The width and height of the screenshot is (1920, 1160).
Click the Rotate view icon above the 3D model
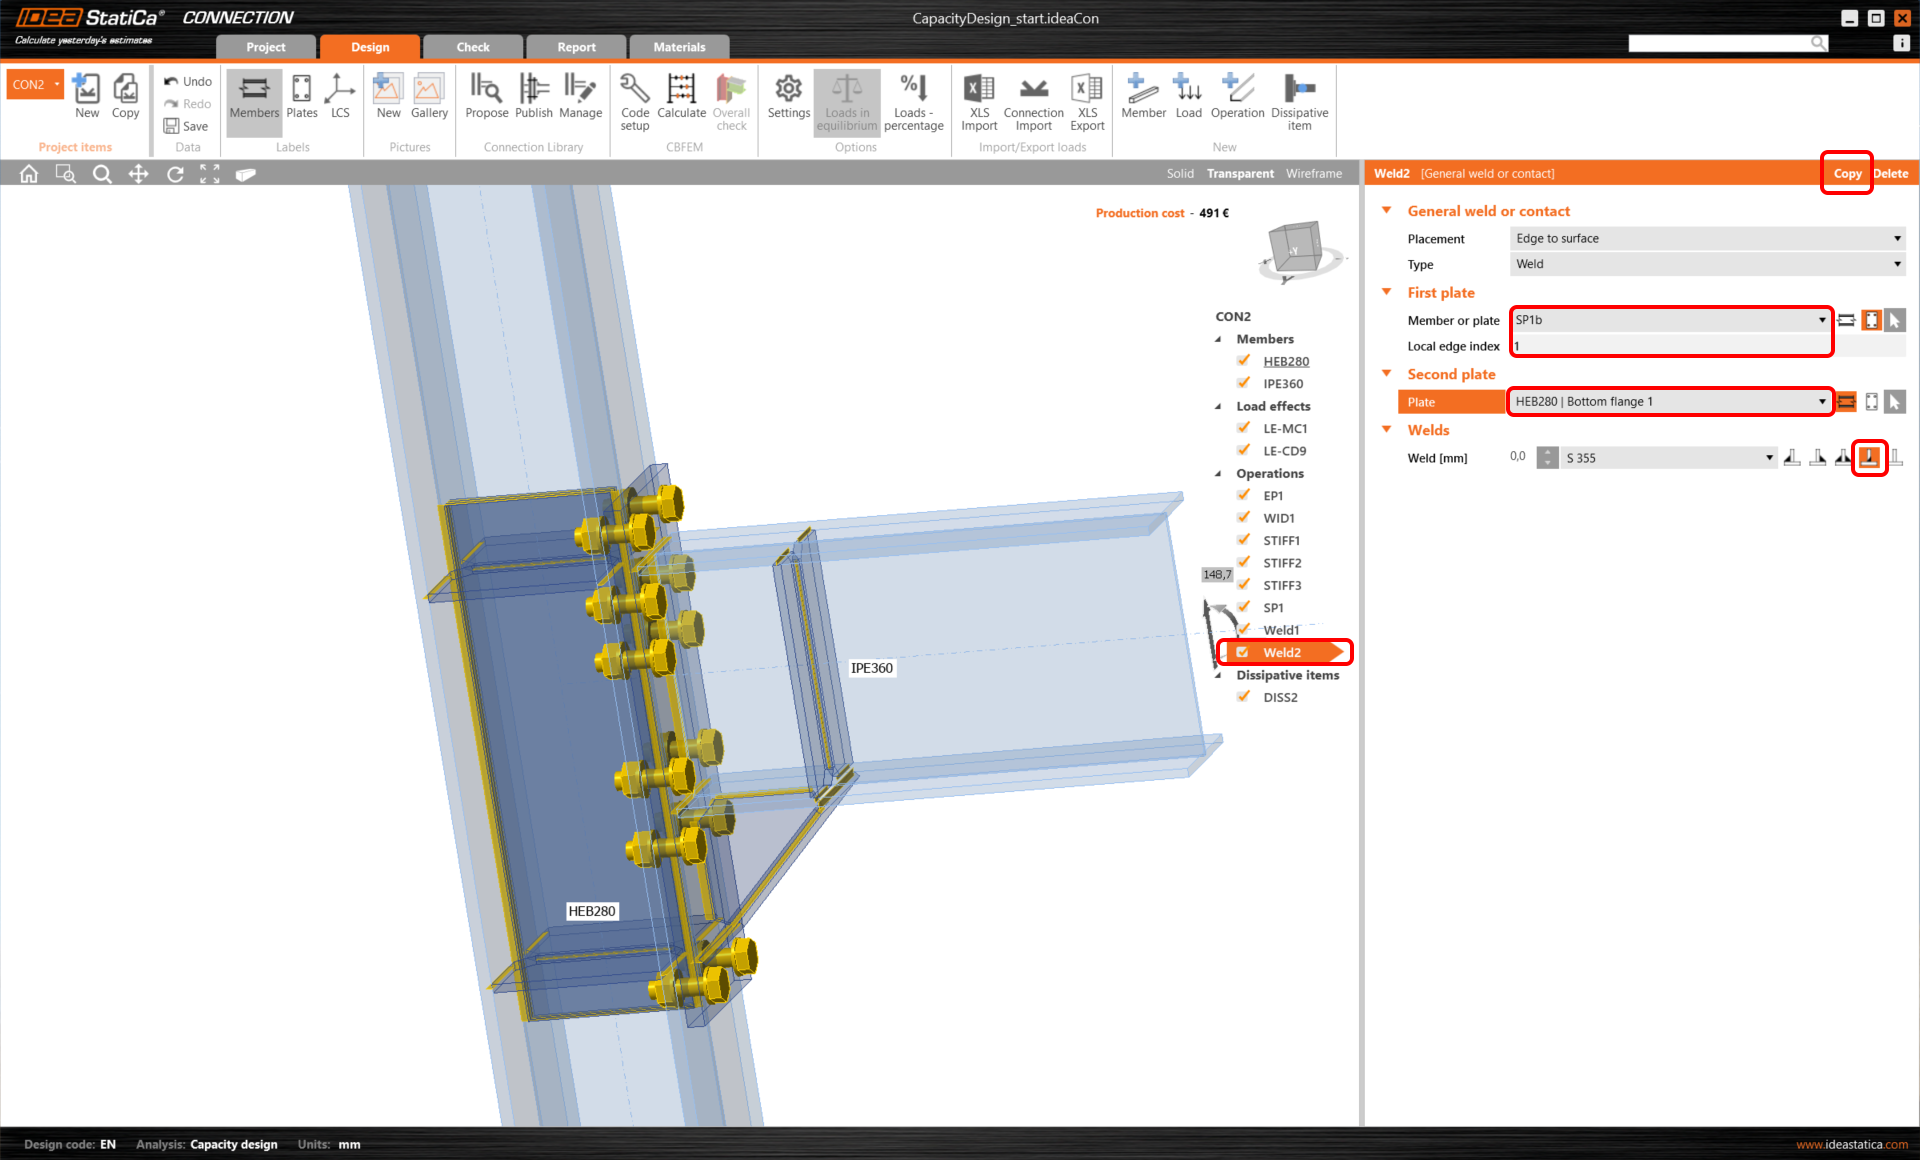coord(174,173)
